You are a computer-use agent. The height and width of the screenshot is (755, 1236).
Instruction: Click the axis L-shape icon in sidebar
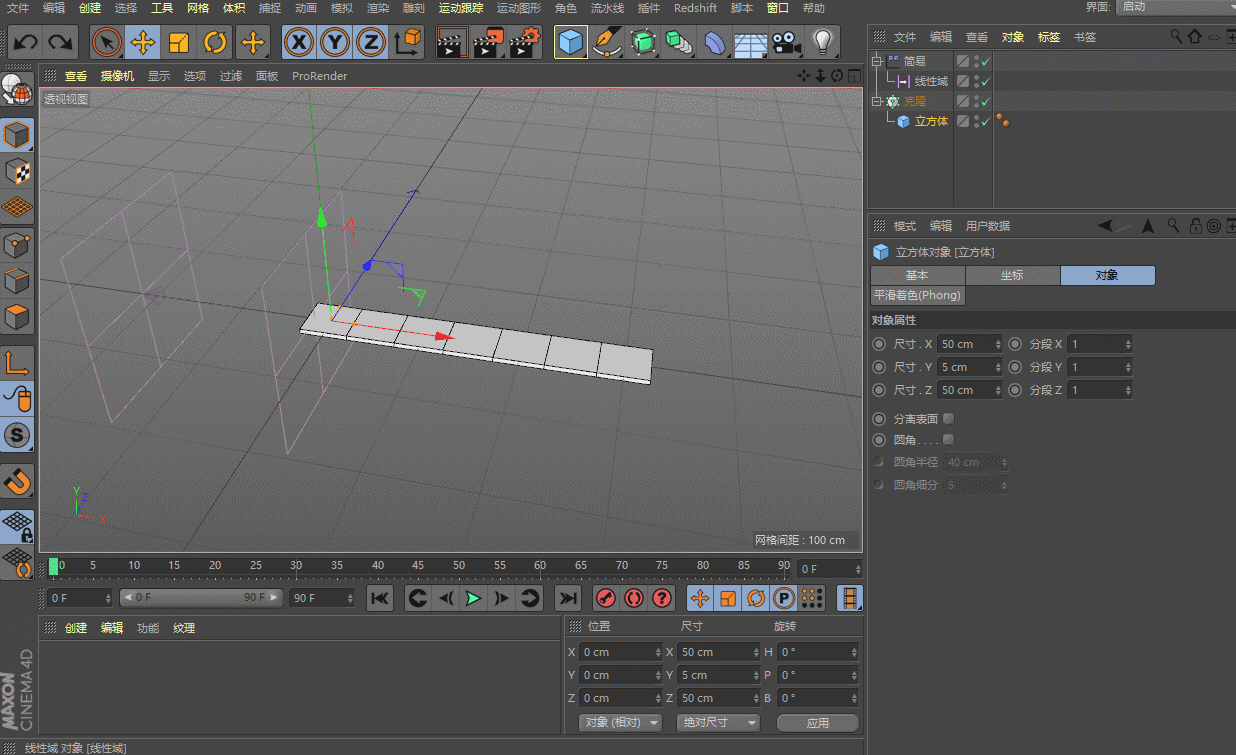[x=17, y=363]
